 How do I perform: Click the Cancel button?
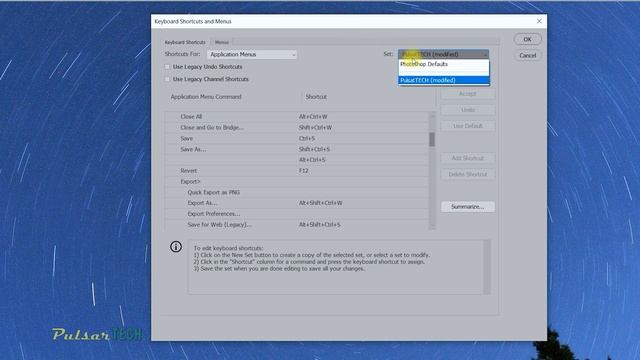(527, 55)
